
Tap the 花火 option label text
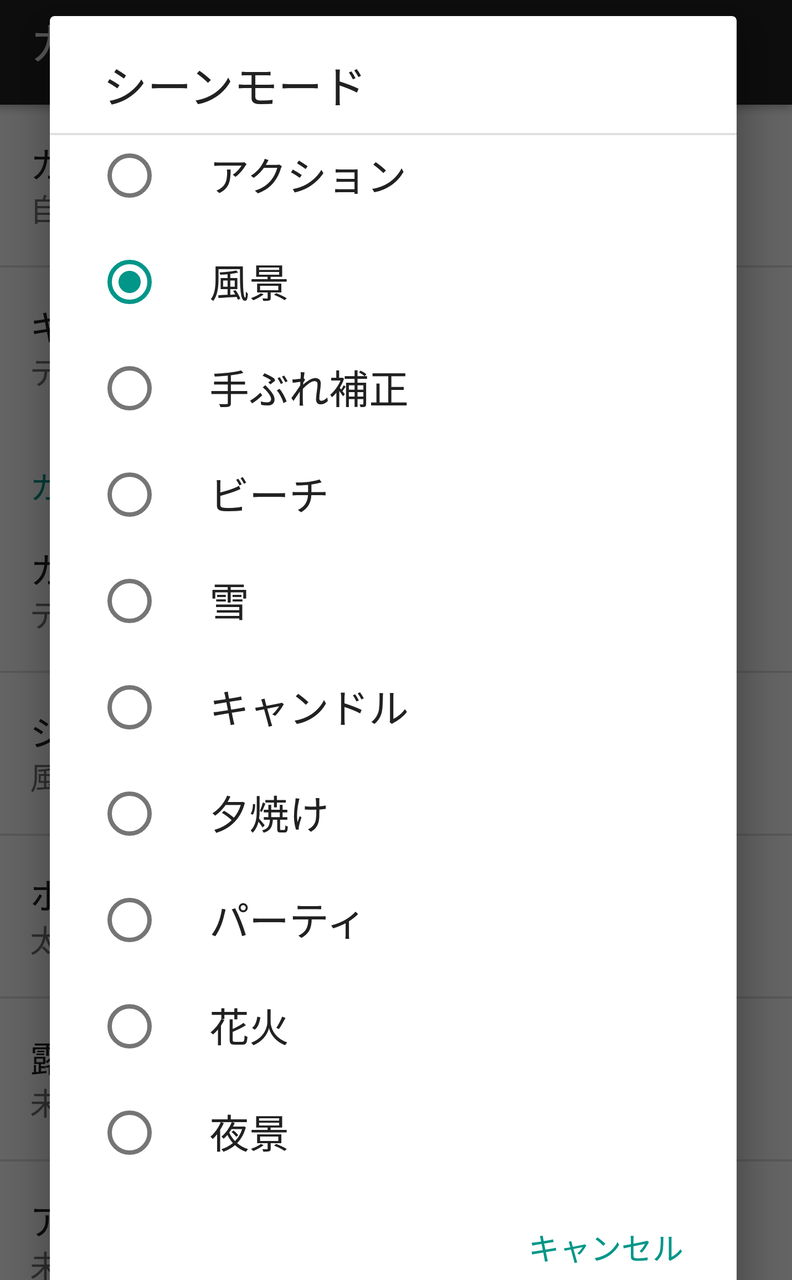[249, 1028]
